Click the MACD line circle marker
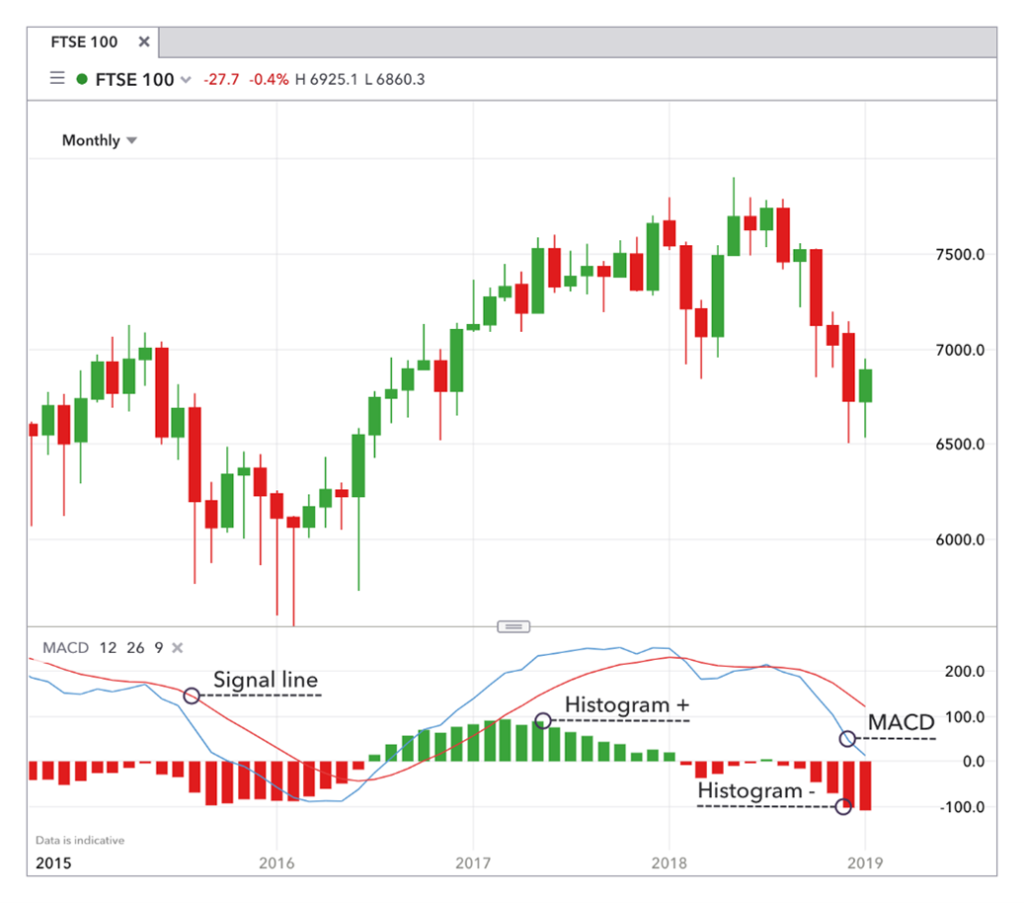This screenshot has height=903, width=1024. [848, 739]
